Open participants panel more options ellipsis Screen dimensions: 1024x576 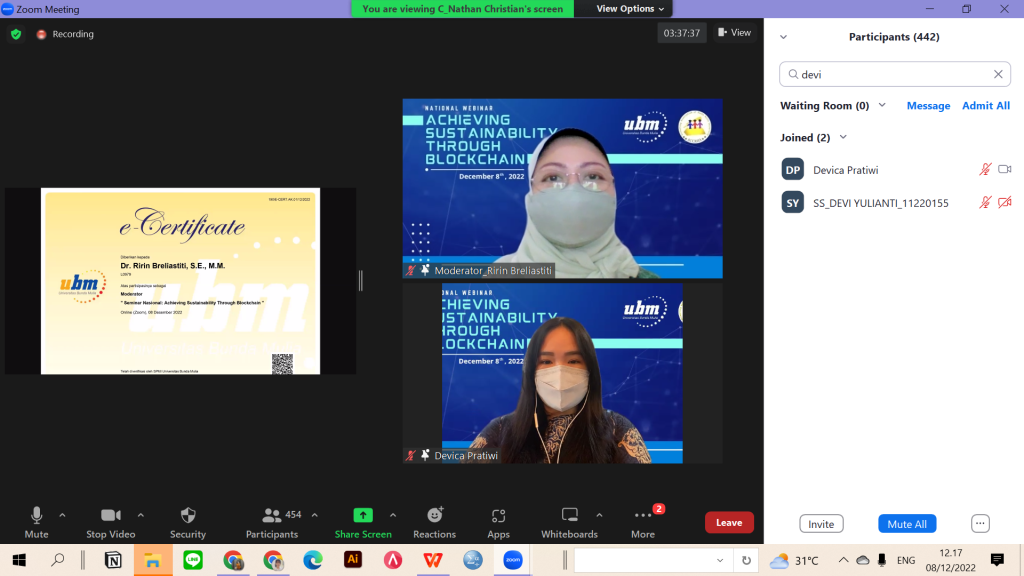[x=980, y=523]
